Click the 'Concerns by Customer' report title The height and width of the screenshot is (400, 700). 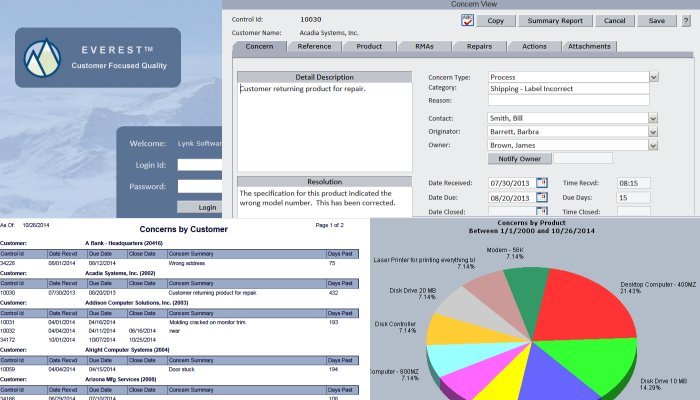pos(183,229)
